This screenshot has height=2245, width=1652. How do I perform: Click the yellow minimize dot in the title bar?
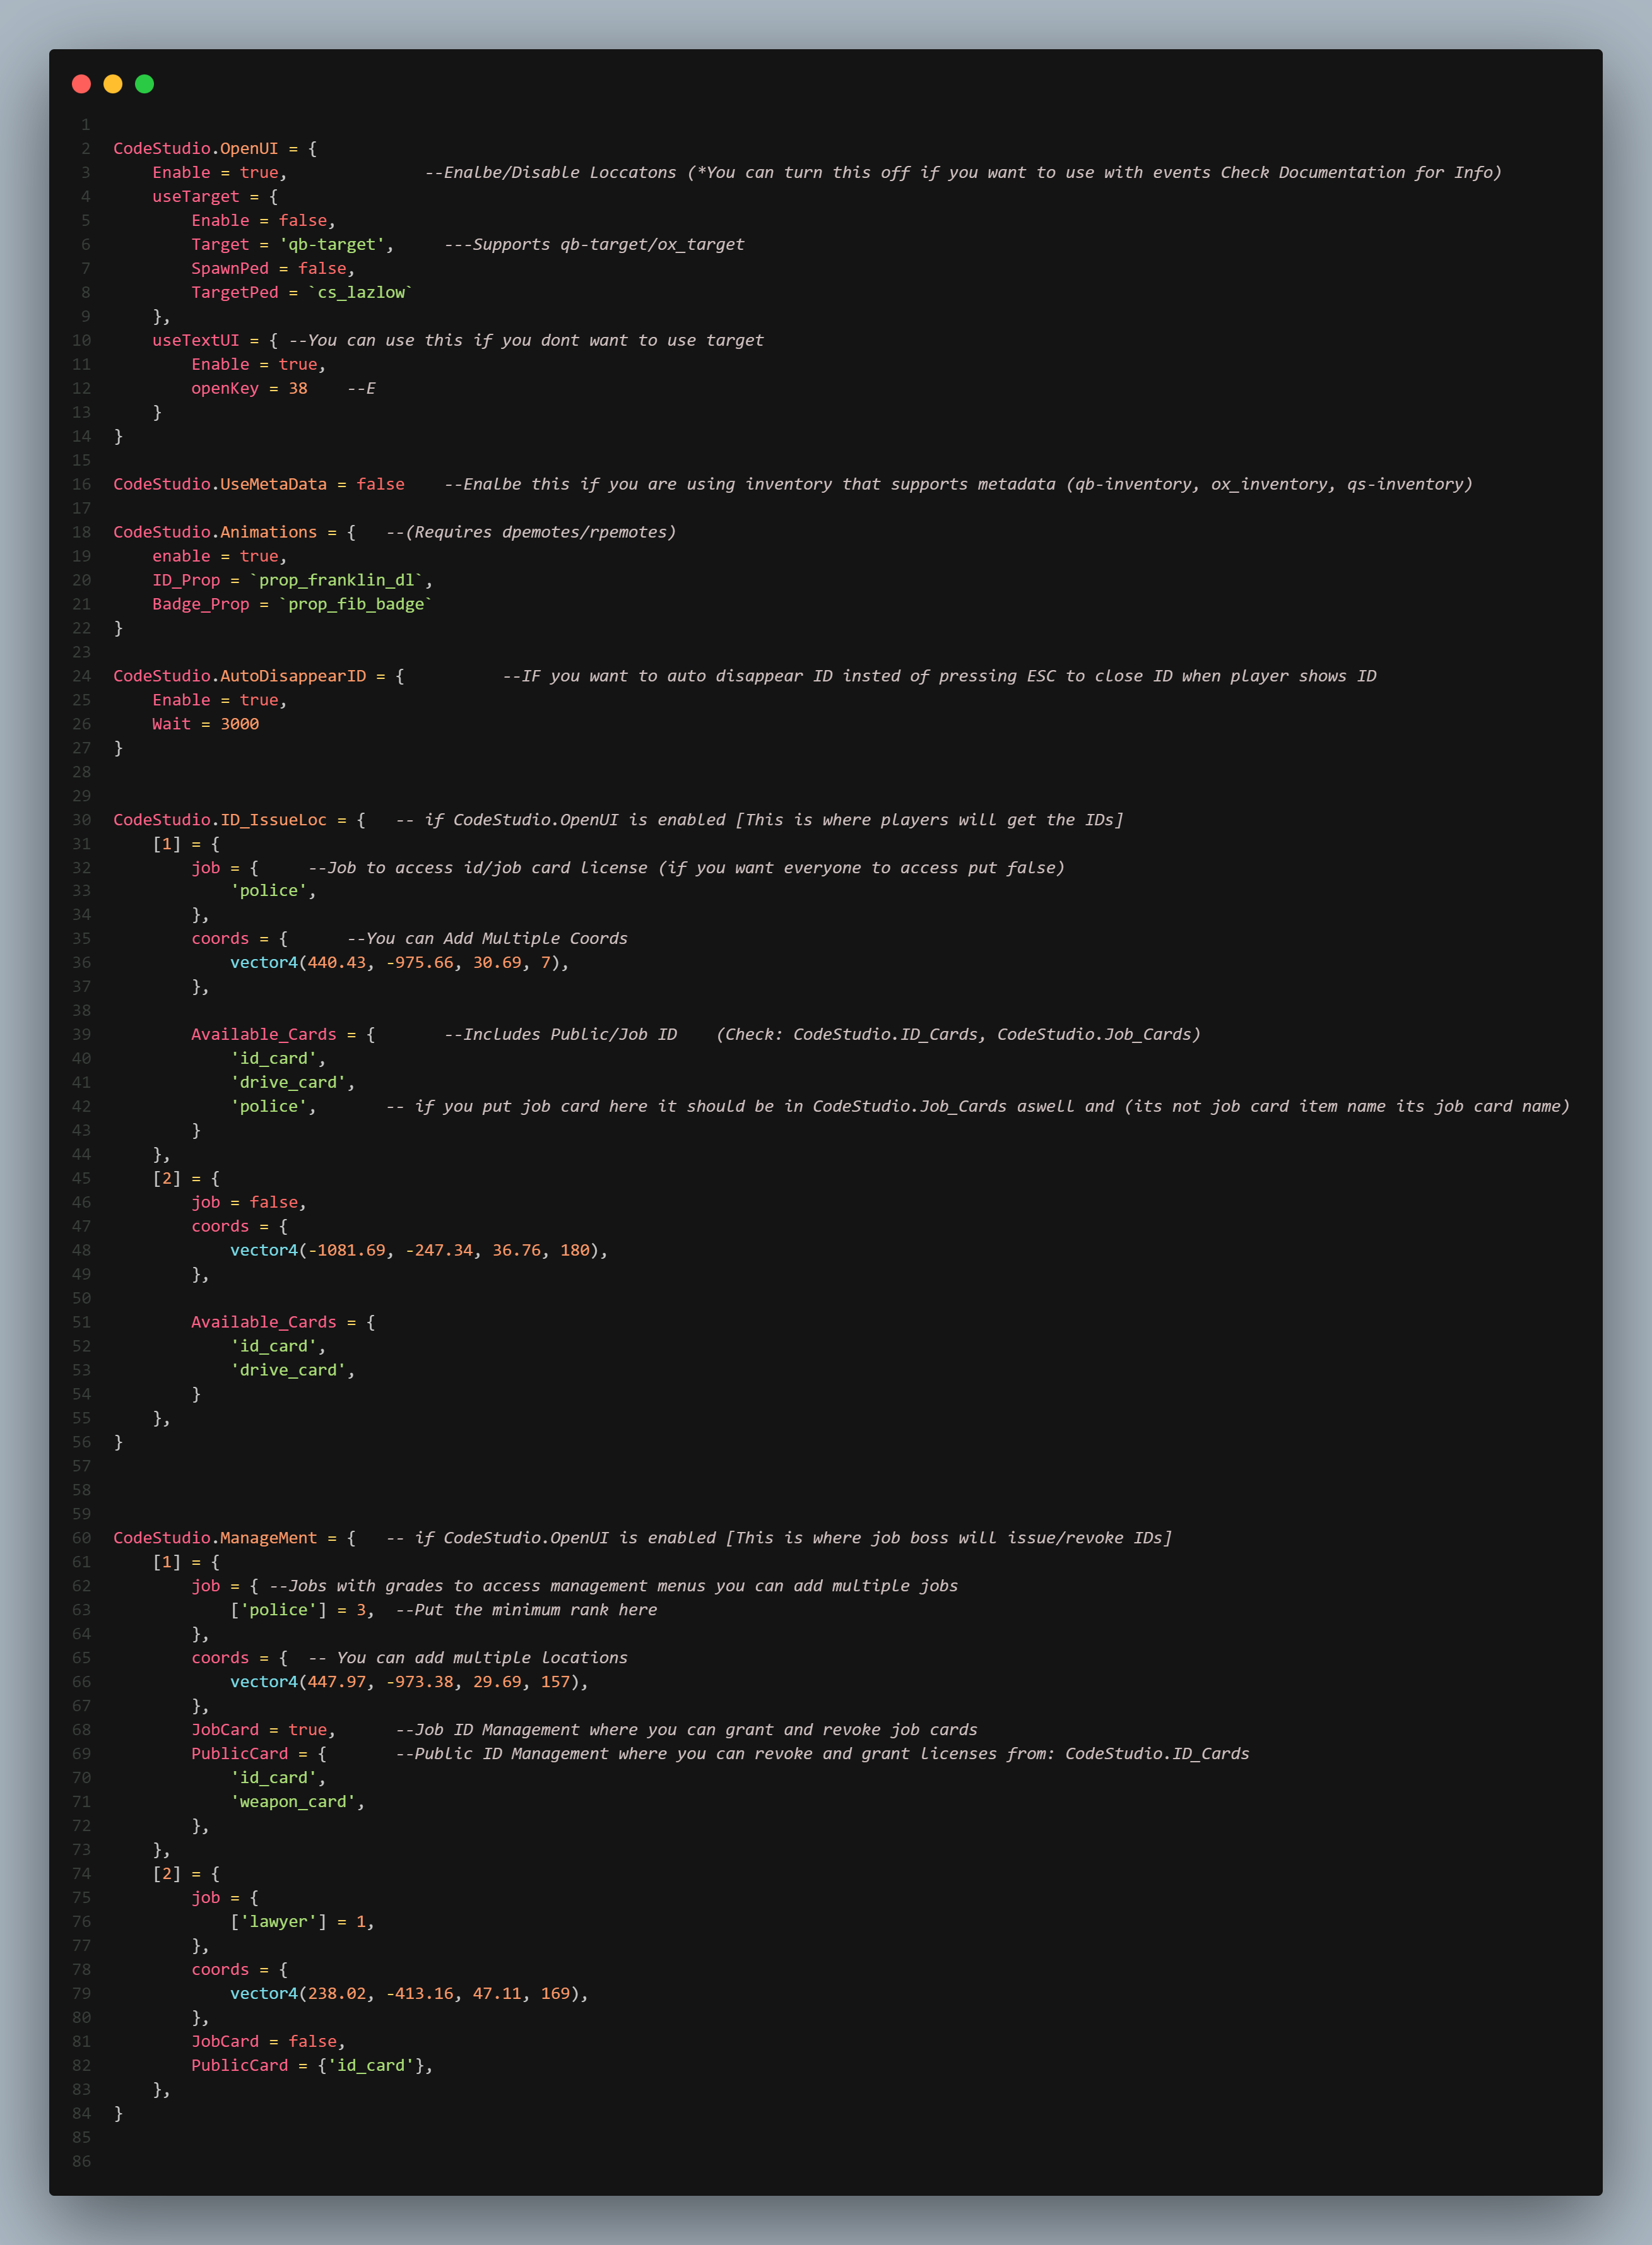click(x=113, y=84)
